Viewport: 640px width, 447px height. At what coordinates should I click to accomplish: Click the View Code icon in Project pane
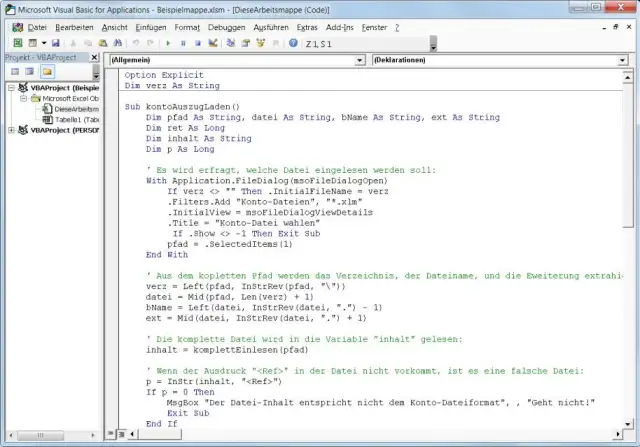pos(15,72)
